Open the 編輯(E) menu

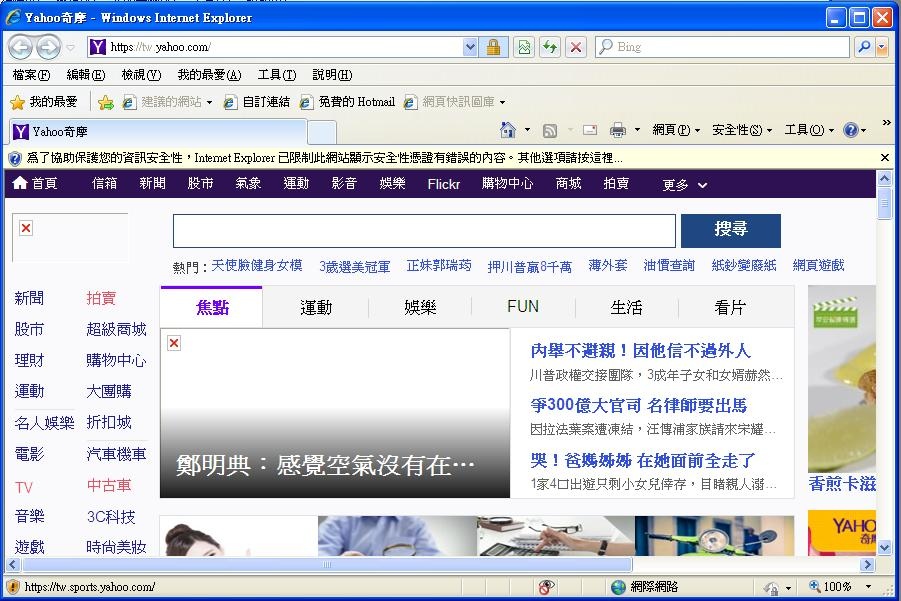pos(86,75)
